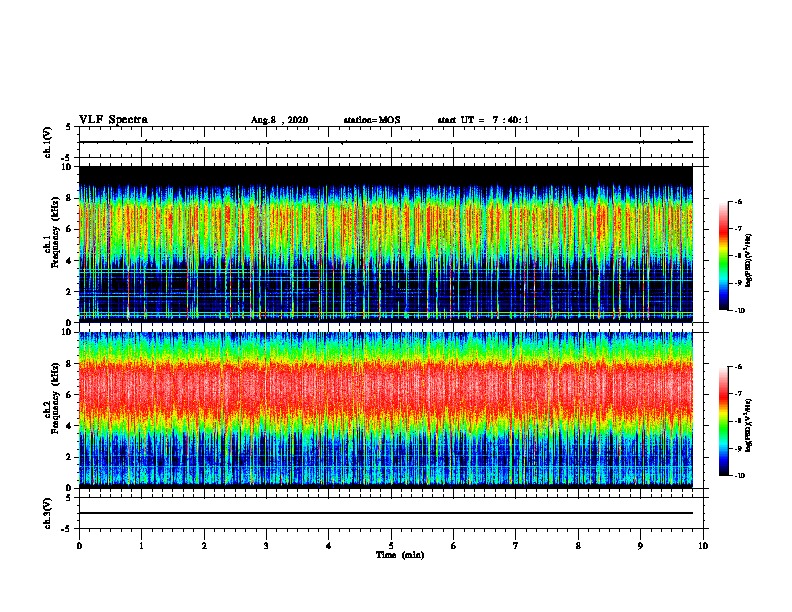Click the ch.1 spectrogram "4" kHz tick label

pos(69,261)
